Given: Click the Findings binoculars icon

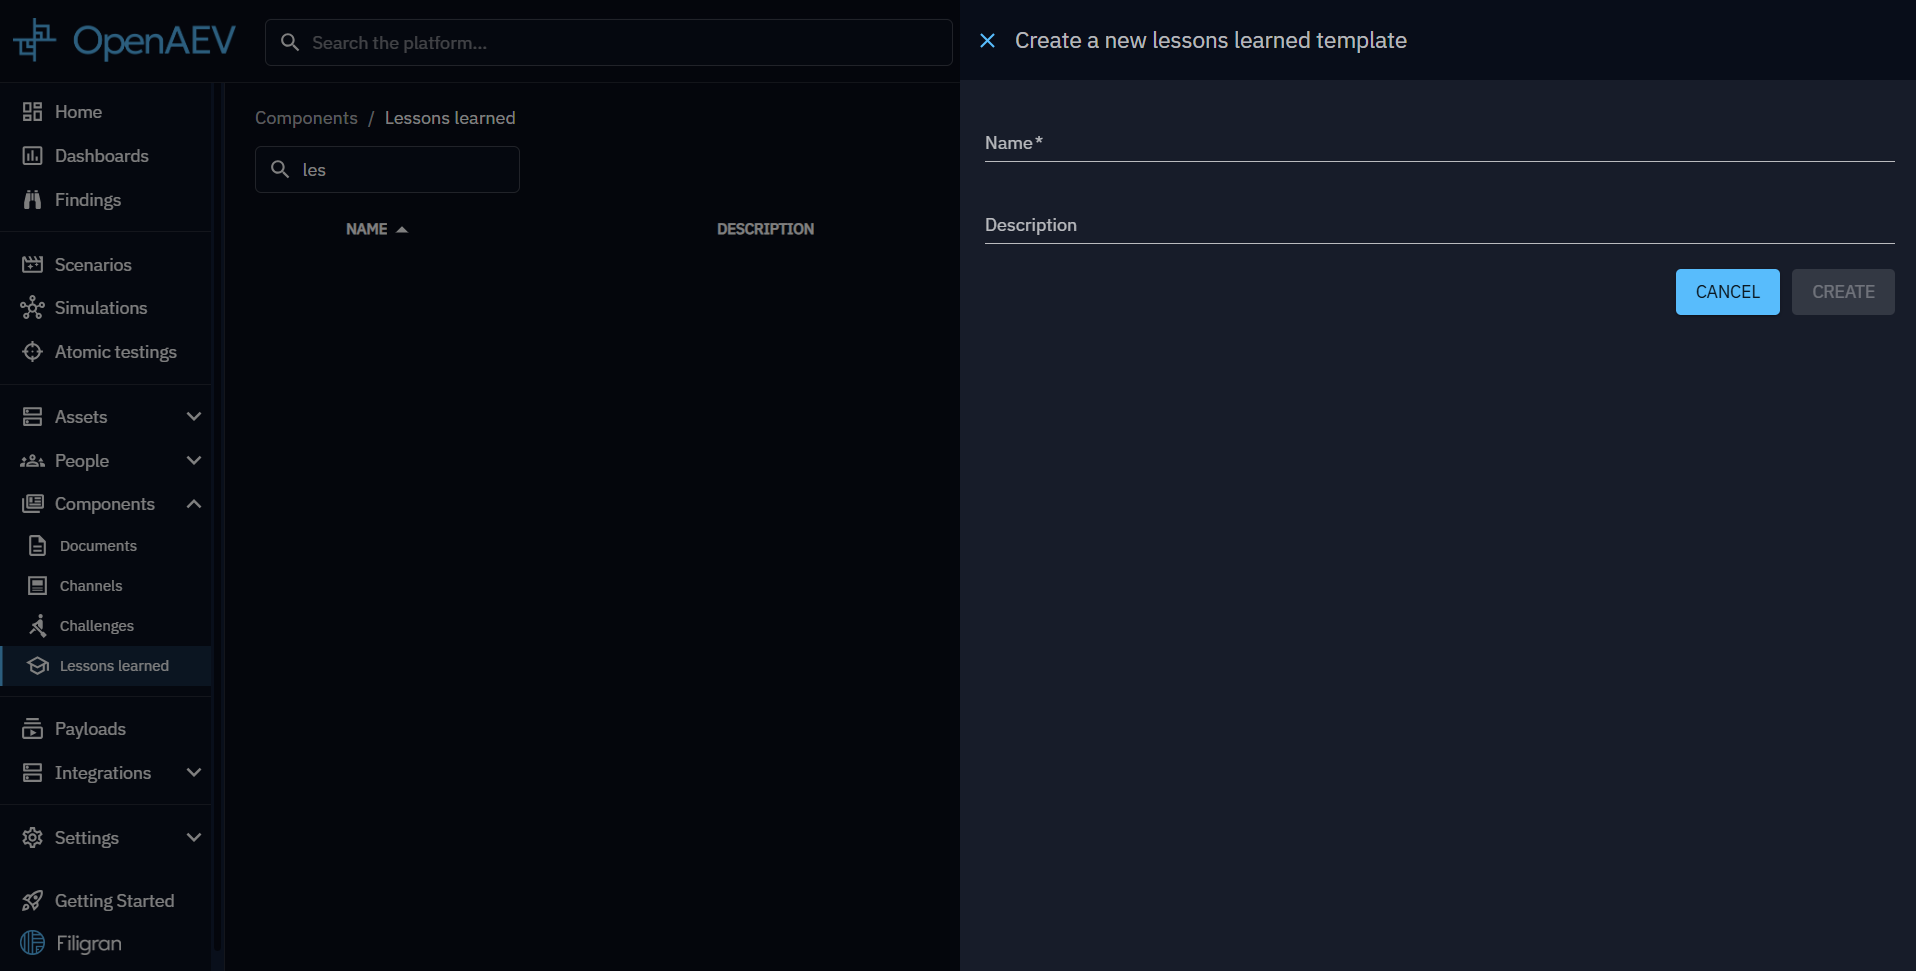Looking at the screenshot, I should click(32, 200).
